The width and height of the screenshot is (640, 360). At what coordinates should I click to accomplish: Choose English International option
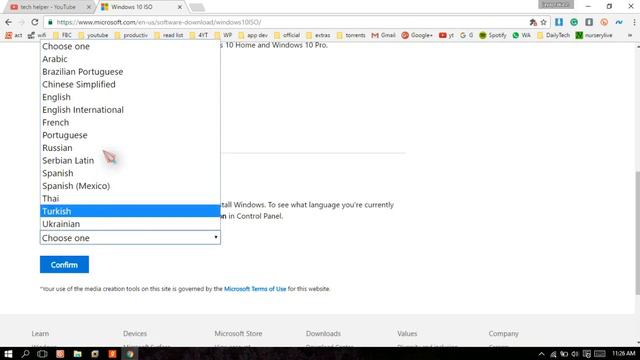tap(130, 109)
